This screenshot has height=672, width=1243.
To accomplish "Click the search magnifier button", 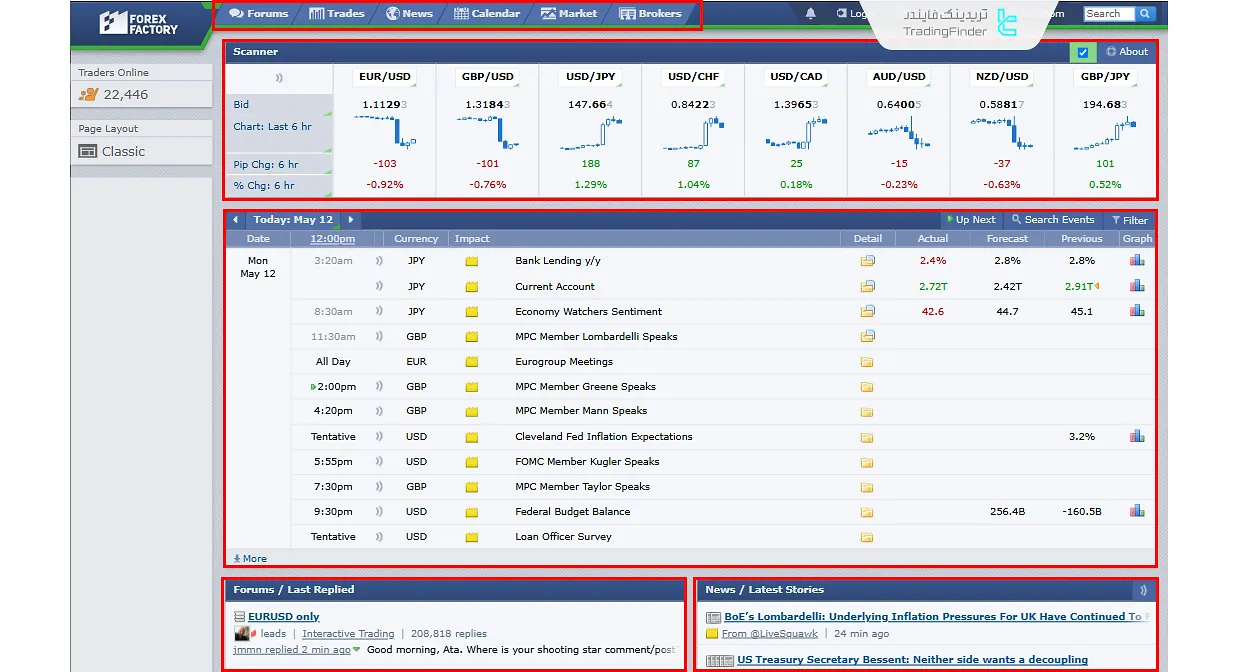I will click(x=1145, y=14).
